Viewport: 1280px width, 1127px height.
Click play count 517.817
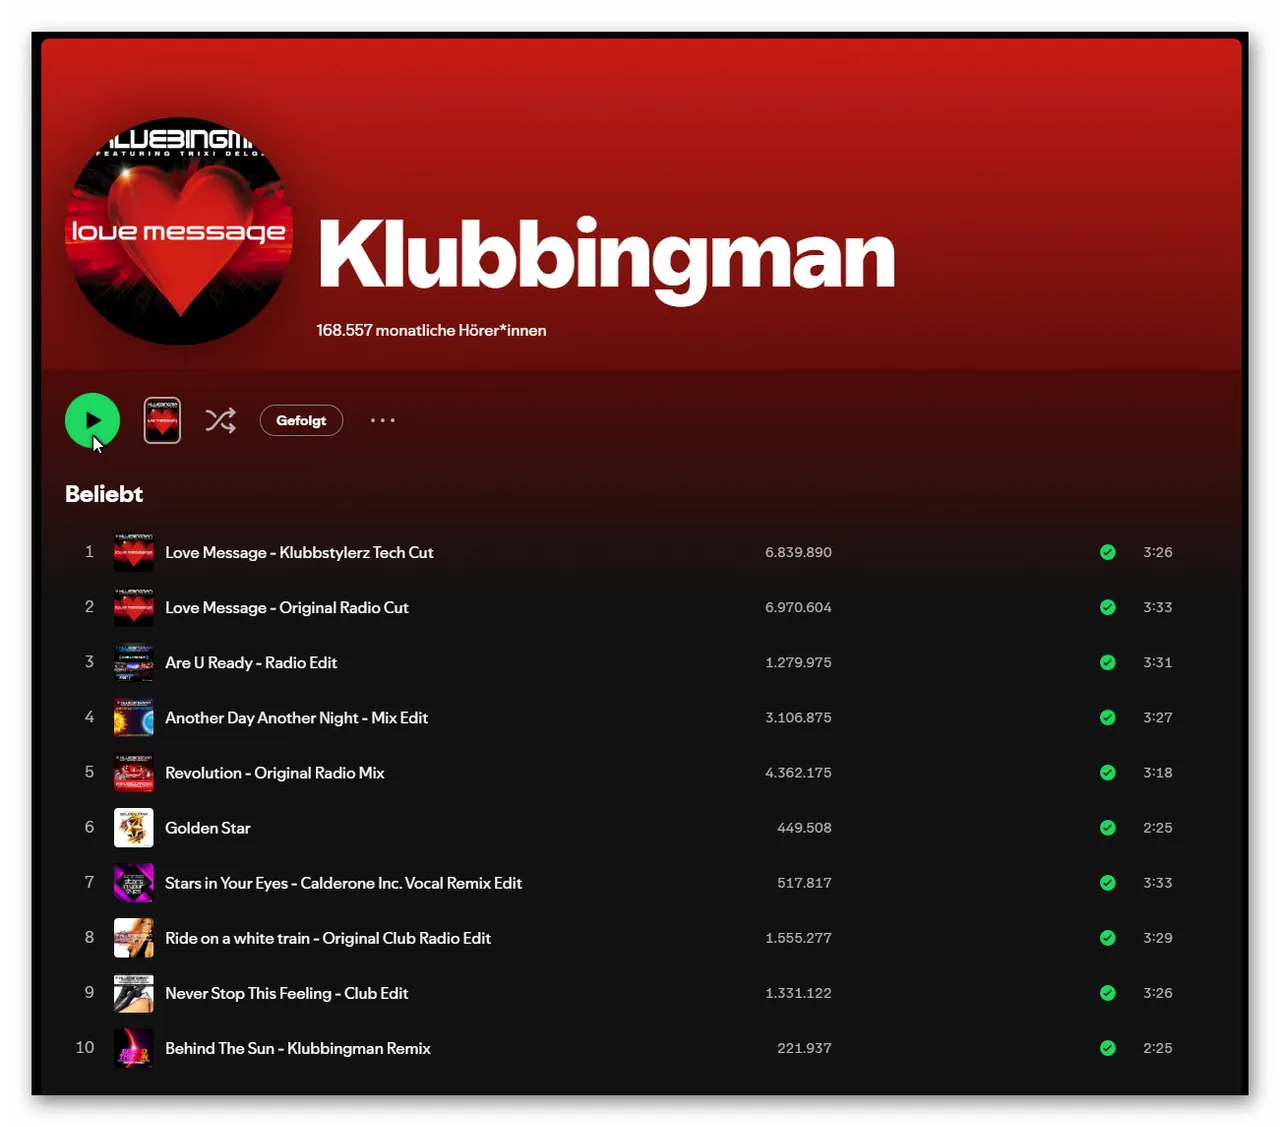(x=804, y=882)
